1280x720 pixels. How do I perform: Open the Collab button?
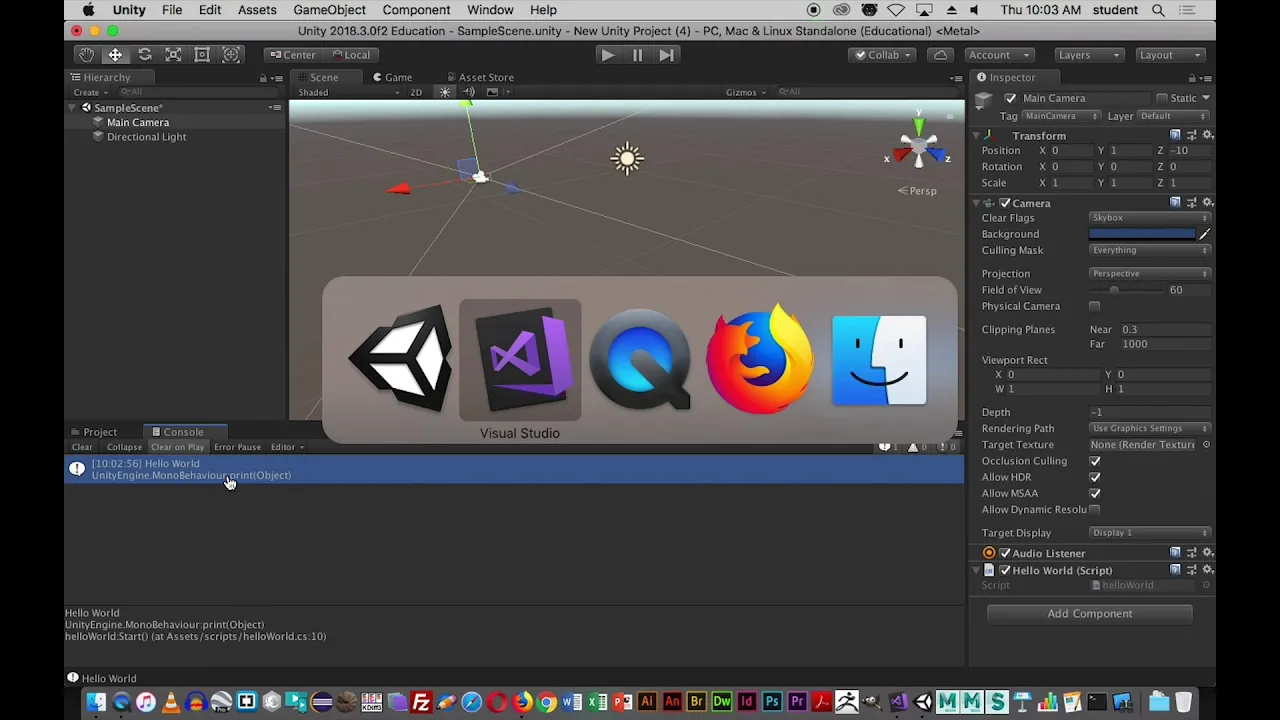884,55
